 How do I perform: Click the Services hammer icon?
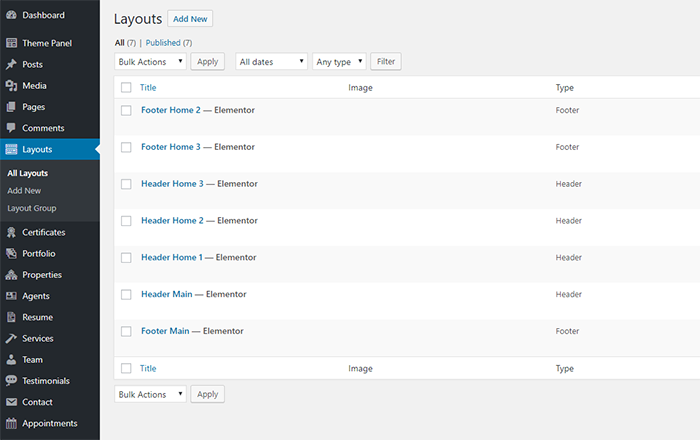(x=11, y=339)
